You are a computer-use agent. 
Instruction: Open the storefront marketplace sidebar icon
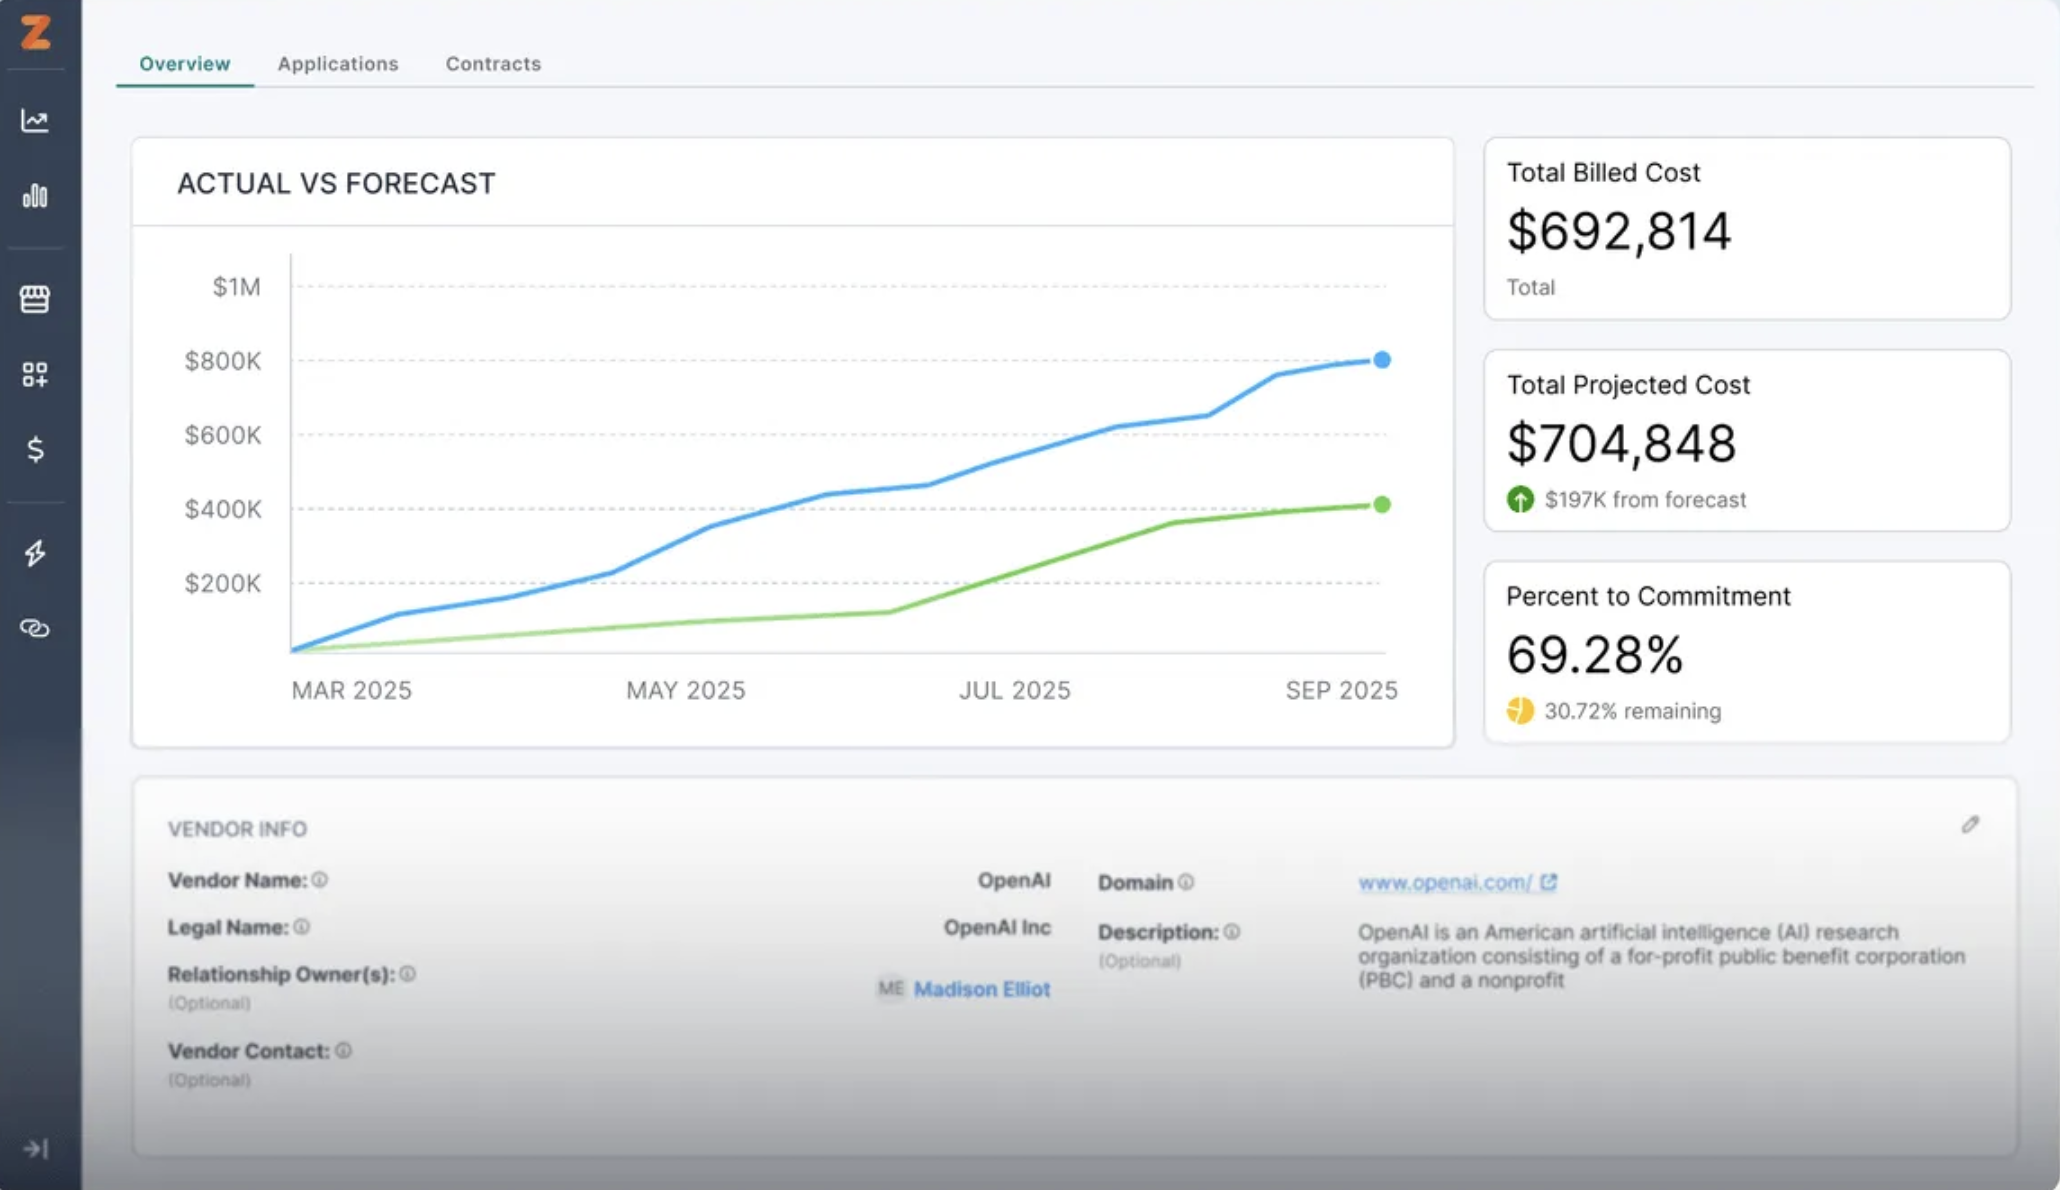[x=35, y=299]
